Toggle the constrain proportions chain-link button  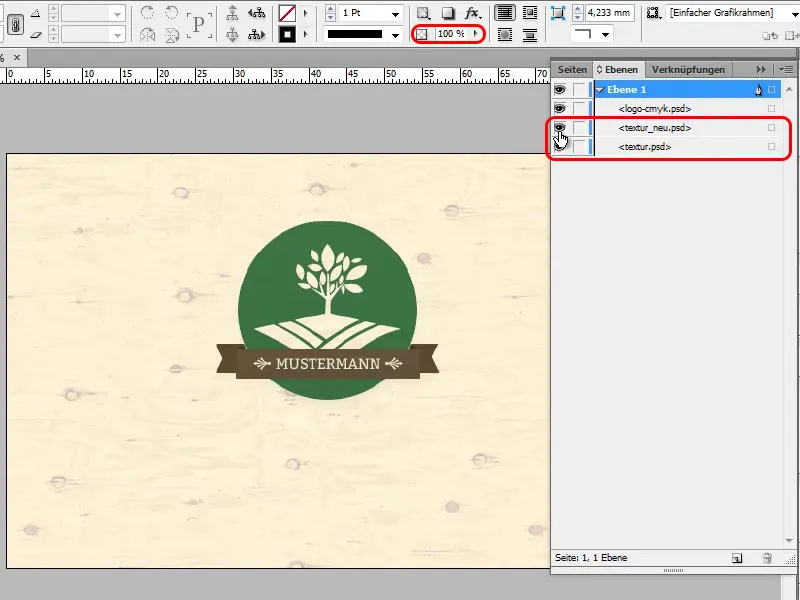click(16, 24)
